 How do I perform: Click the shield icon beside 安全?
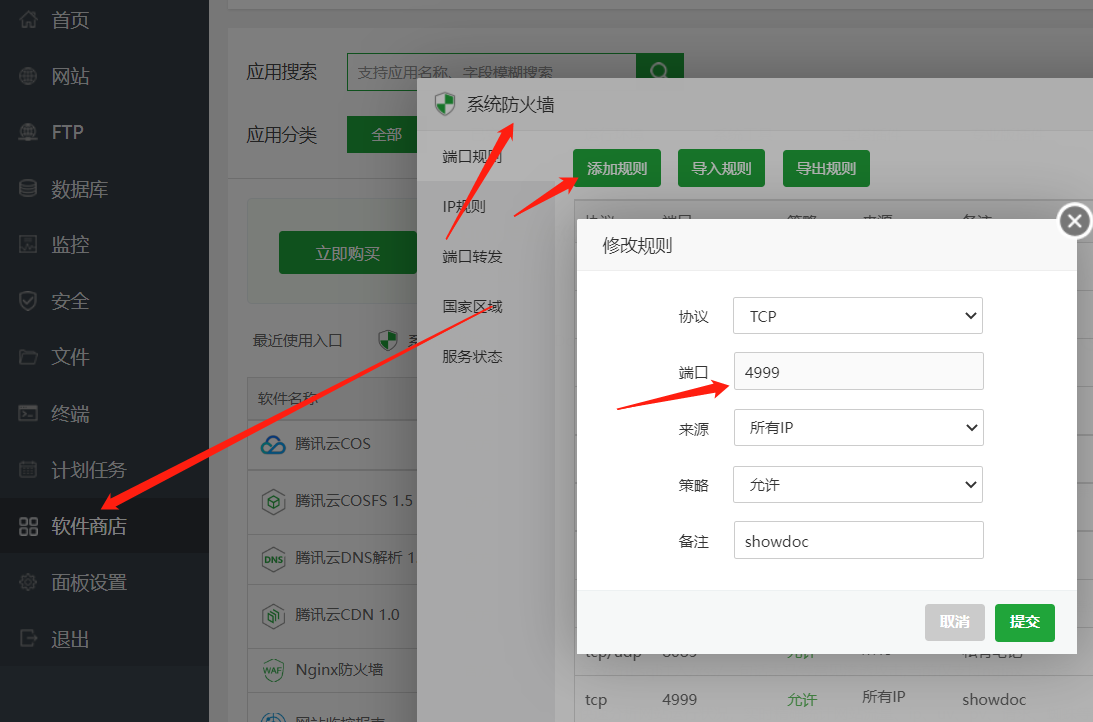point(28,301)
